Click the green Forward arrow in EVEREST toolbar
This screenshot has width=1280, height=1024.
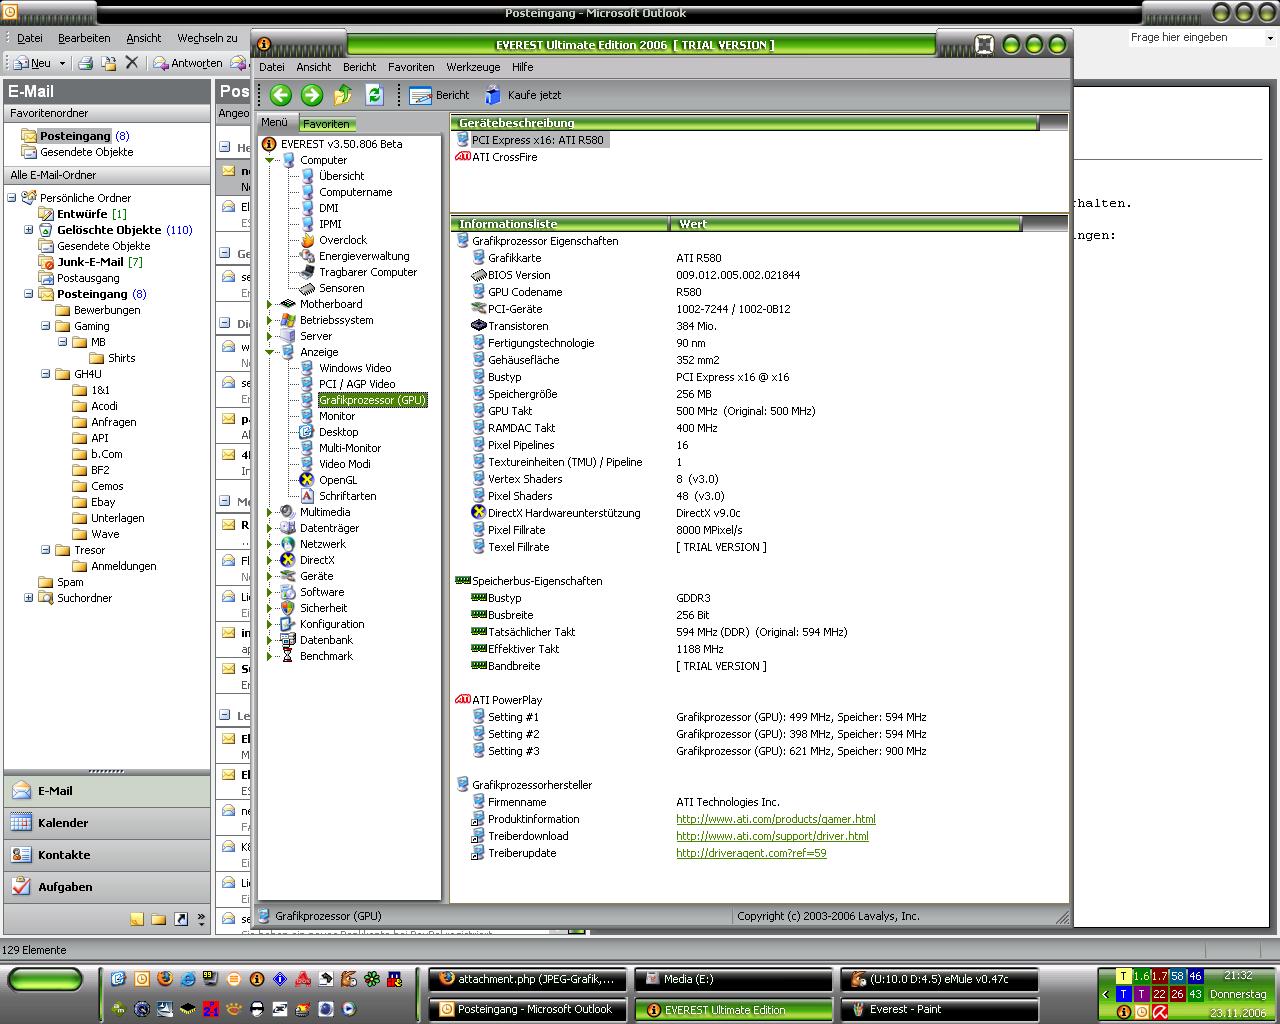coord(312,95)
